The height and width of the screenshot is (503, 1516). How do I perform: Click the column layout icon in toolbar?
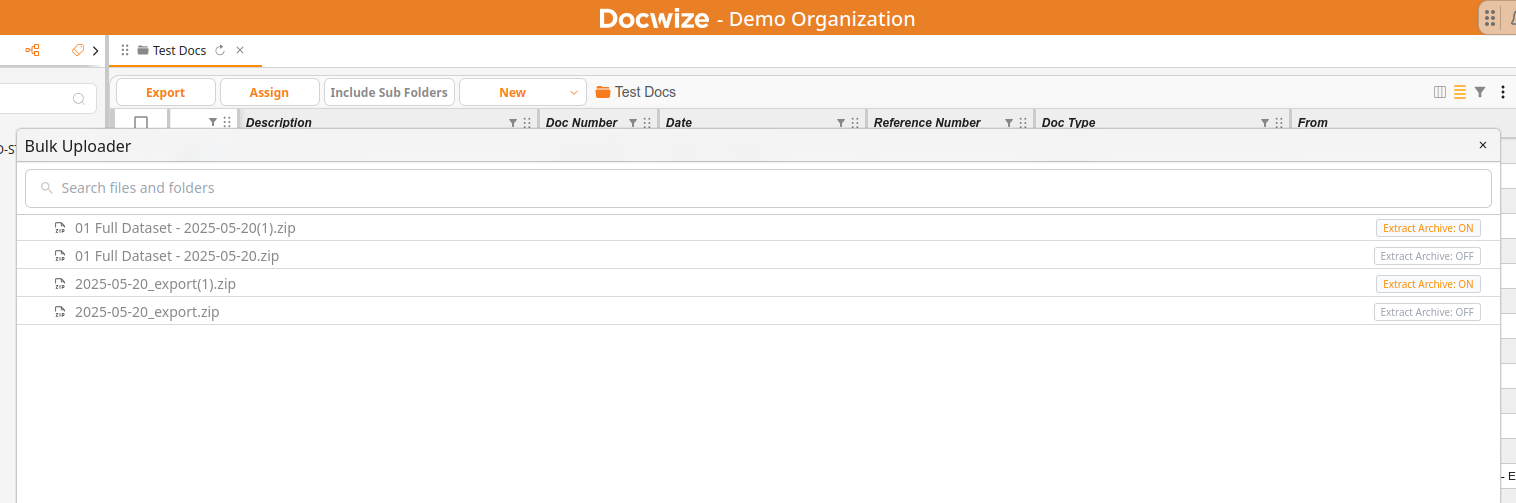tap(1440, 92)
